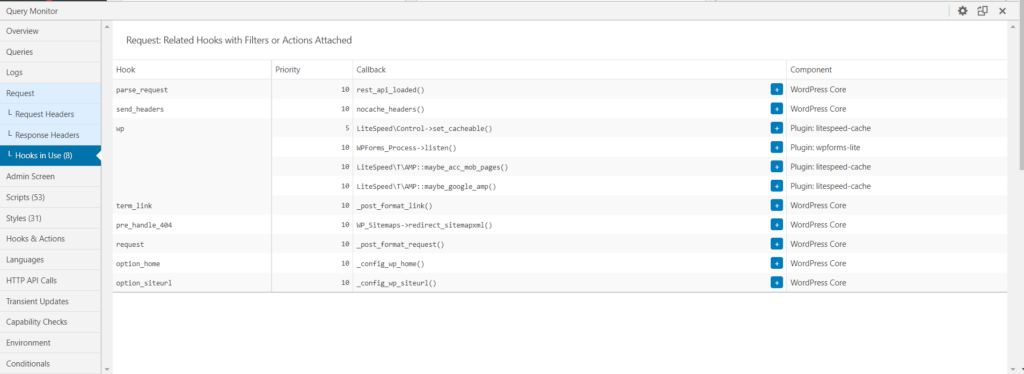Click the Hook column header
Viewport: 1024px width, 374px height.
(x=125, y=70)
